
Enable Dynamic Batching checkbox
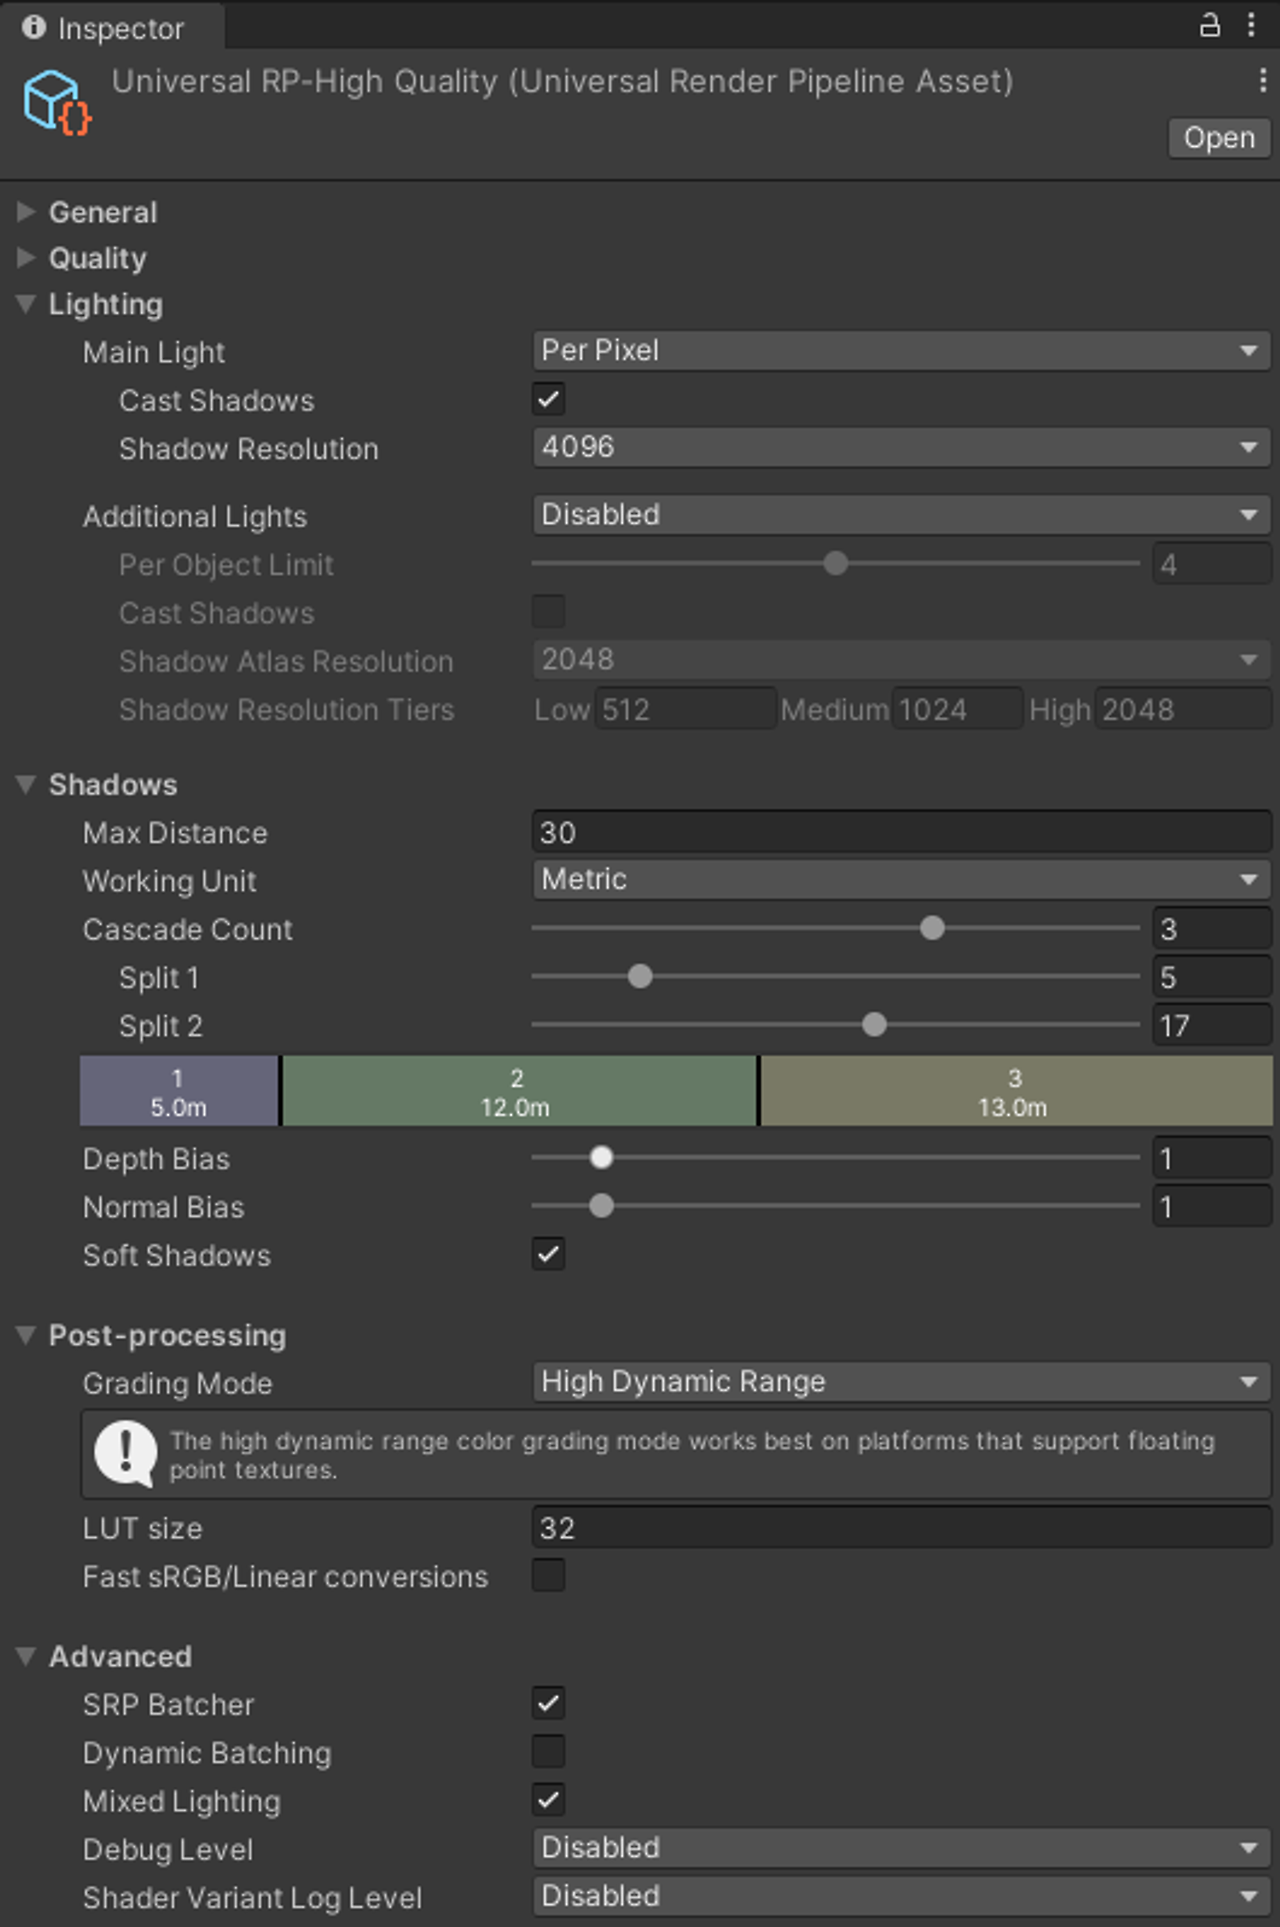[549, 1751]
